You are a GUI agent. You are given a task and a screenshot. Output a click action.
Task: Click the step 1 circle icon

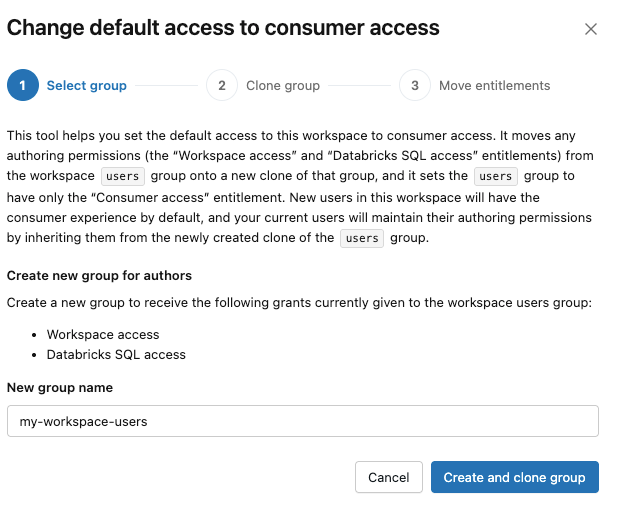pos(22,85)
